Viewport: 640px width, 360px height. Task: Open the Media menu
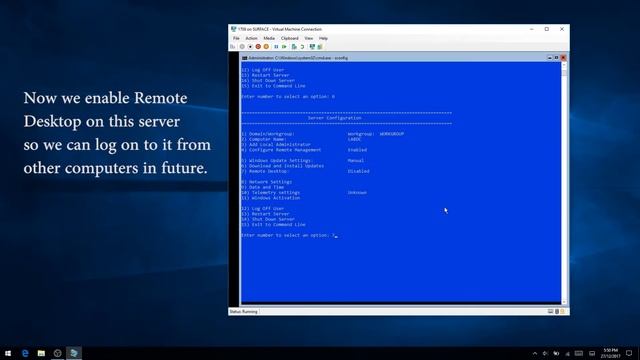269,38
